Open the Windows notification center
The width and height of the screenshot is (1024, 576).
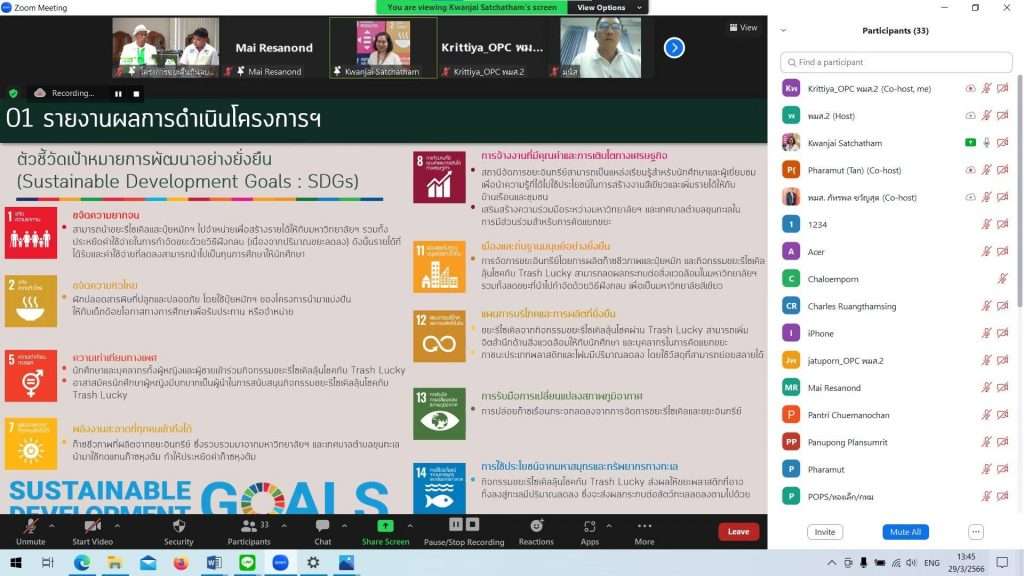1002,563
